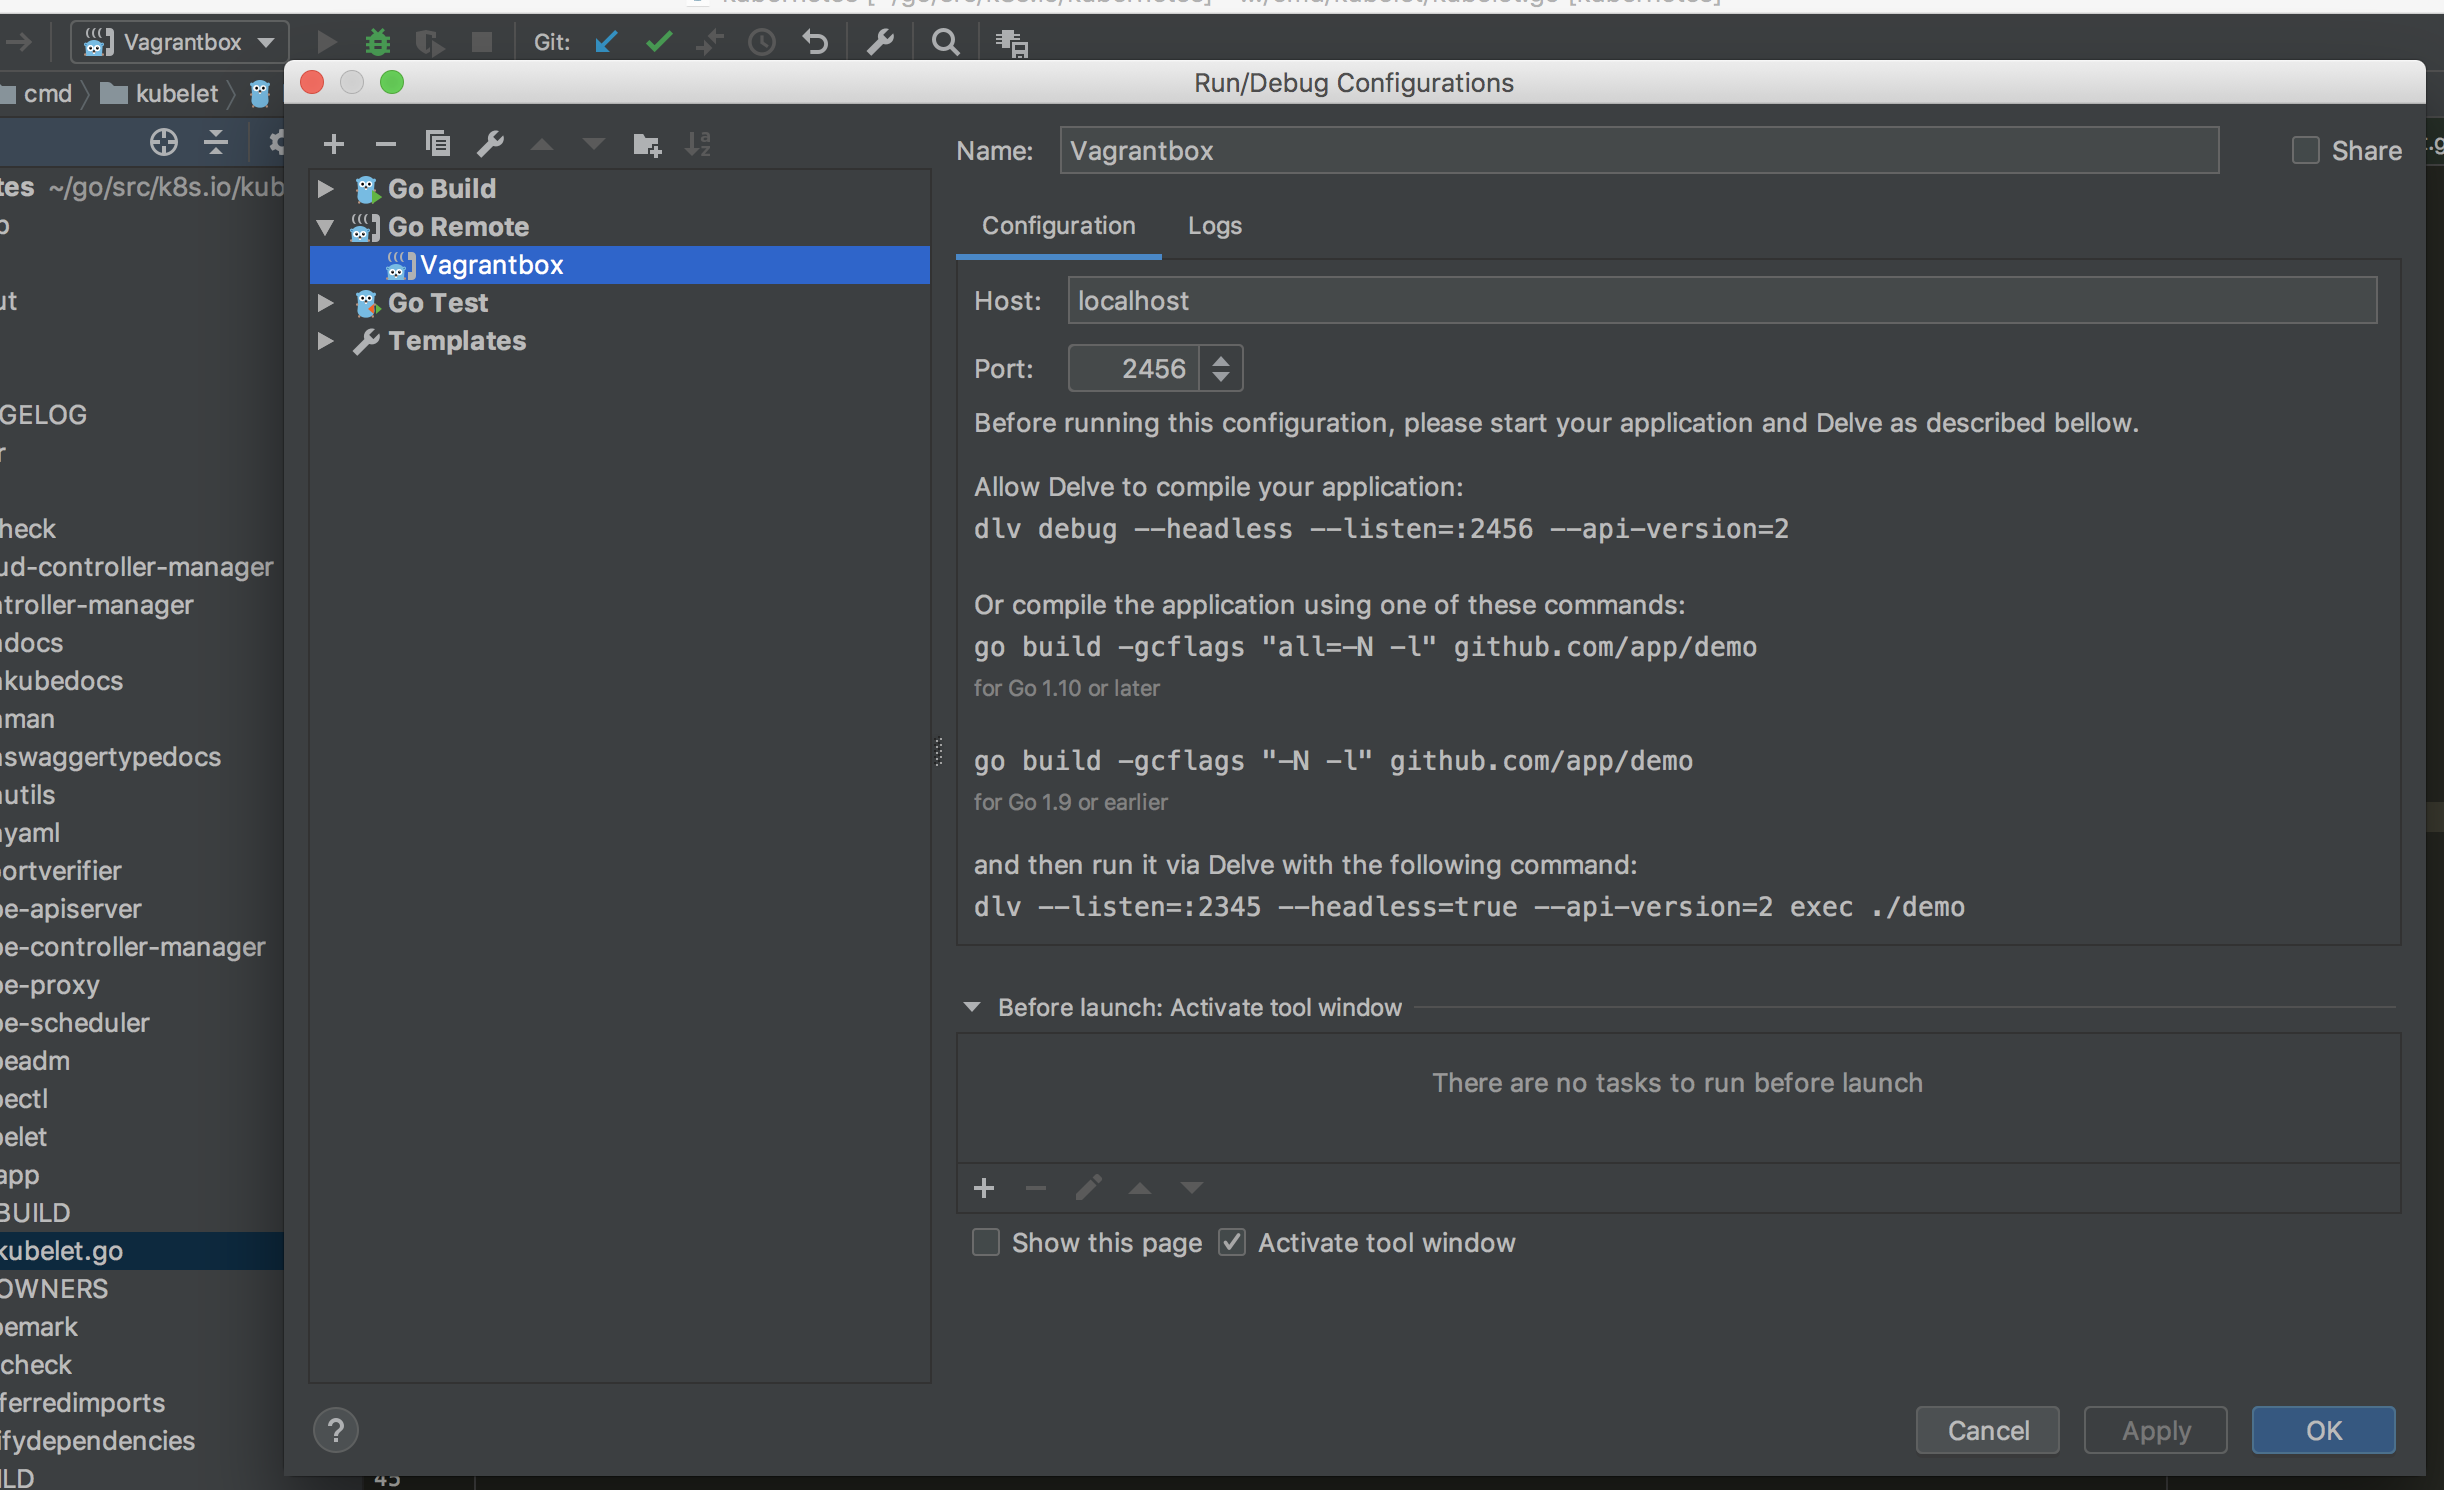Image resolution: width=2444 pixels, height=1490 pixels.
Task: Expand the Go Build tree node
Action: coord(326,188)
